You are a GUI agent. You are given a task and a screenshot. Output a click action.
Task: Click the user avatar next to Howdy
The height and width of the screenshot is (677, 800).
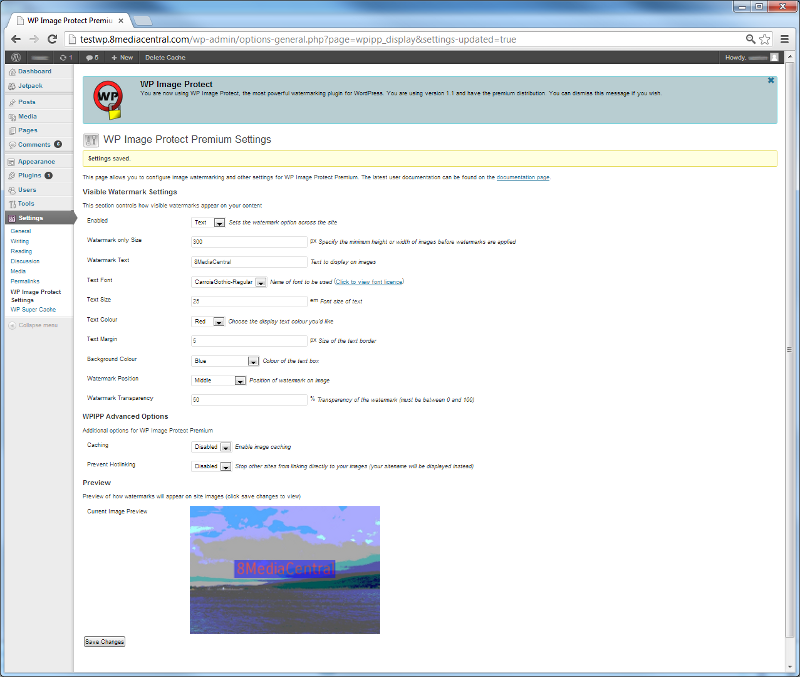(x=774, y=58)
